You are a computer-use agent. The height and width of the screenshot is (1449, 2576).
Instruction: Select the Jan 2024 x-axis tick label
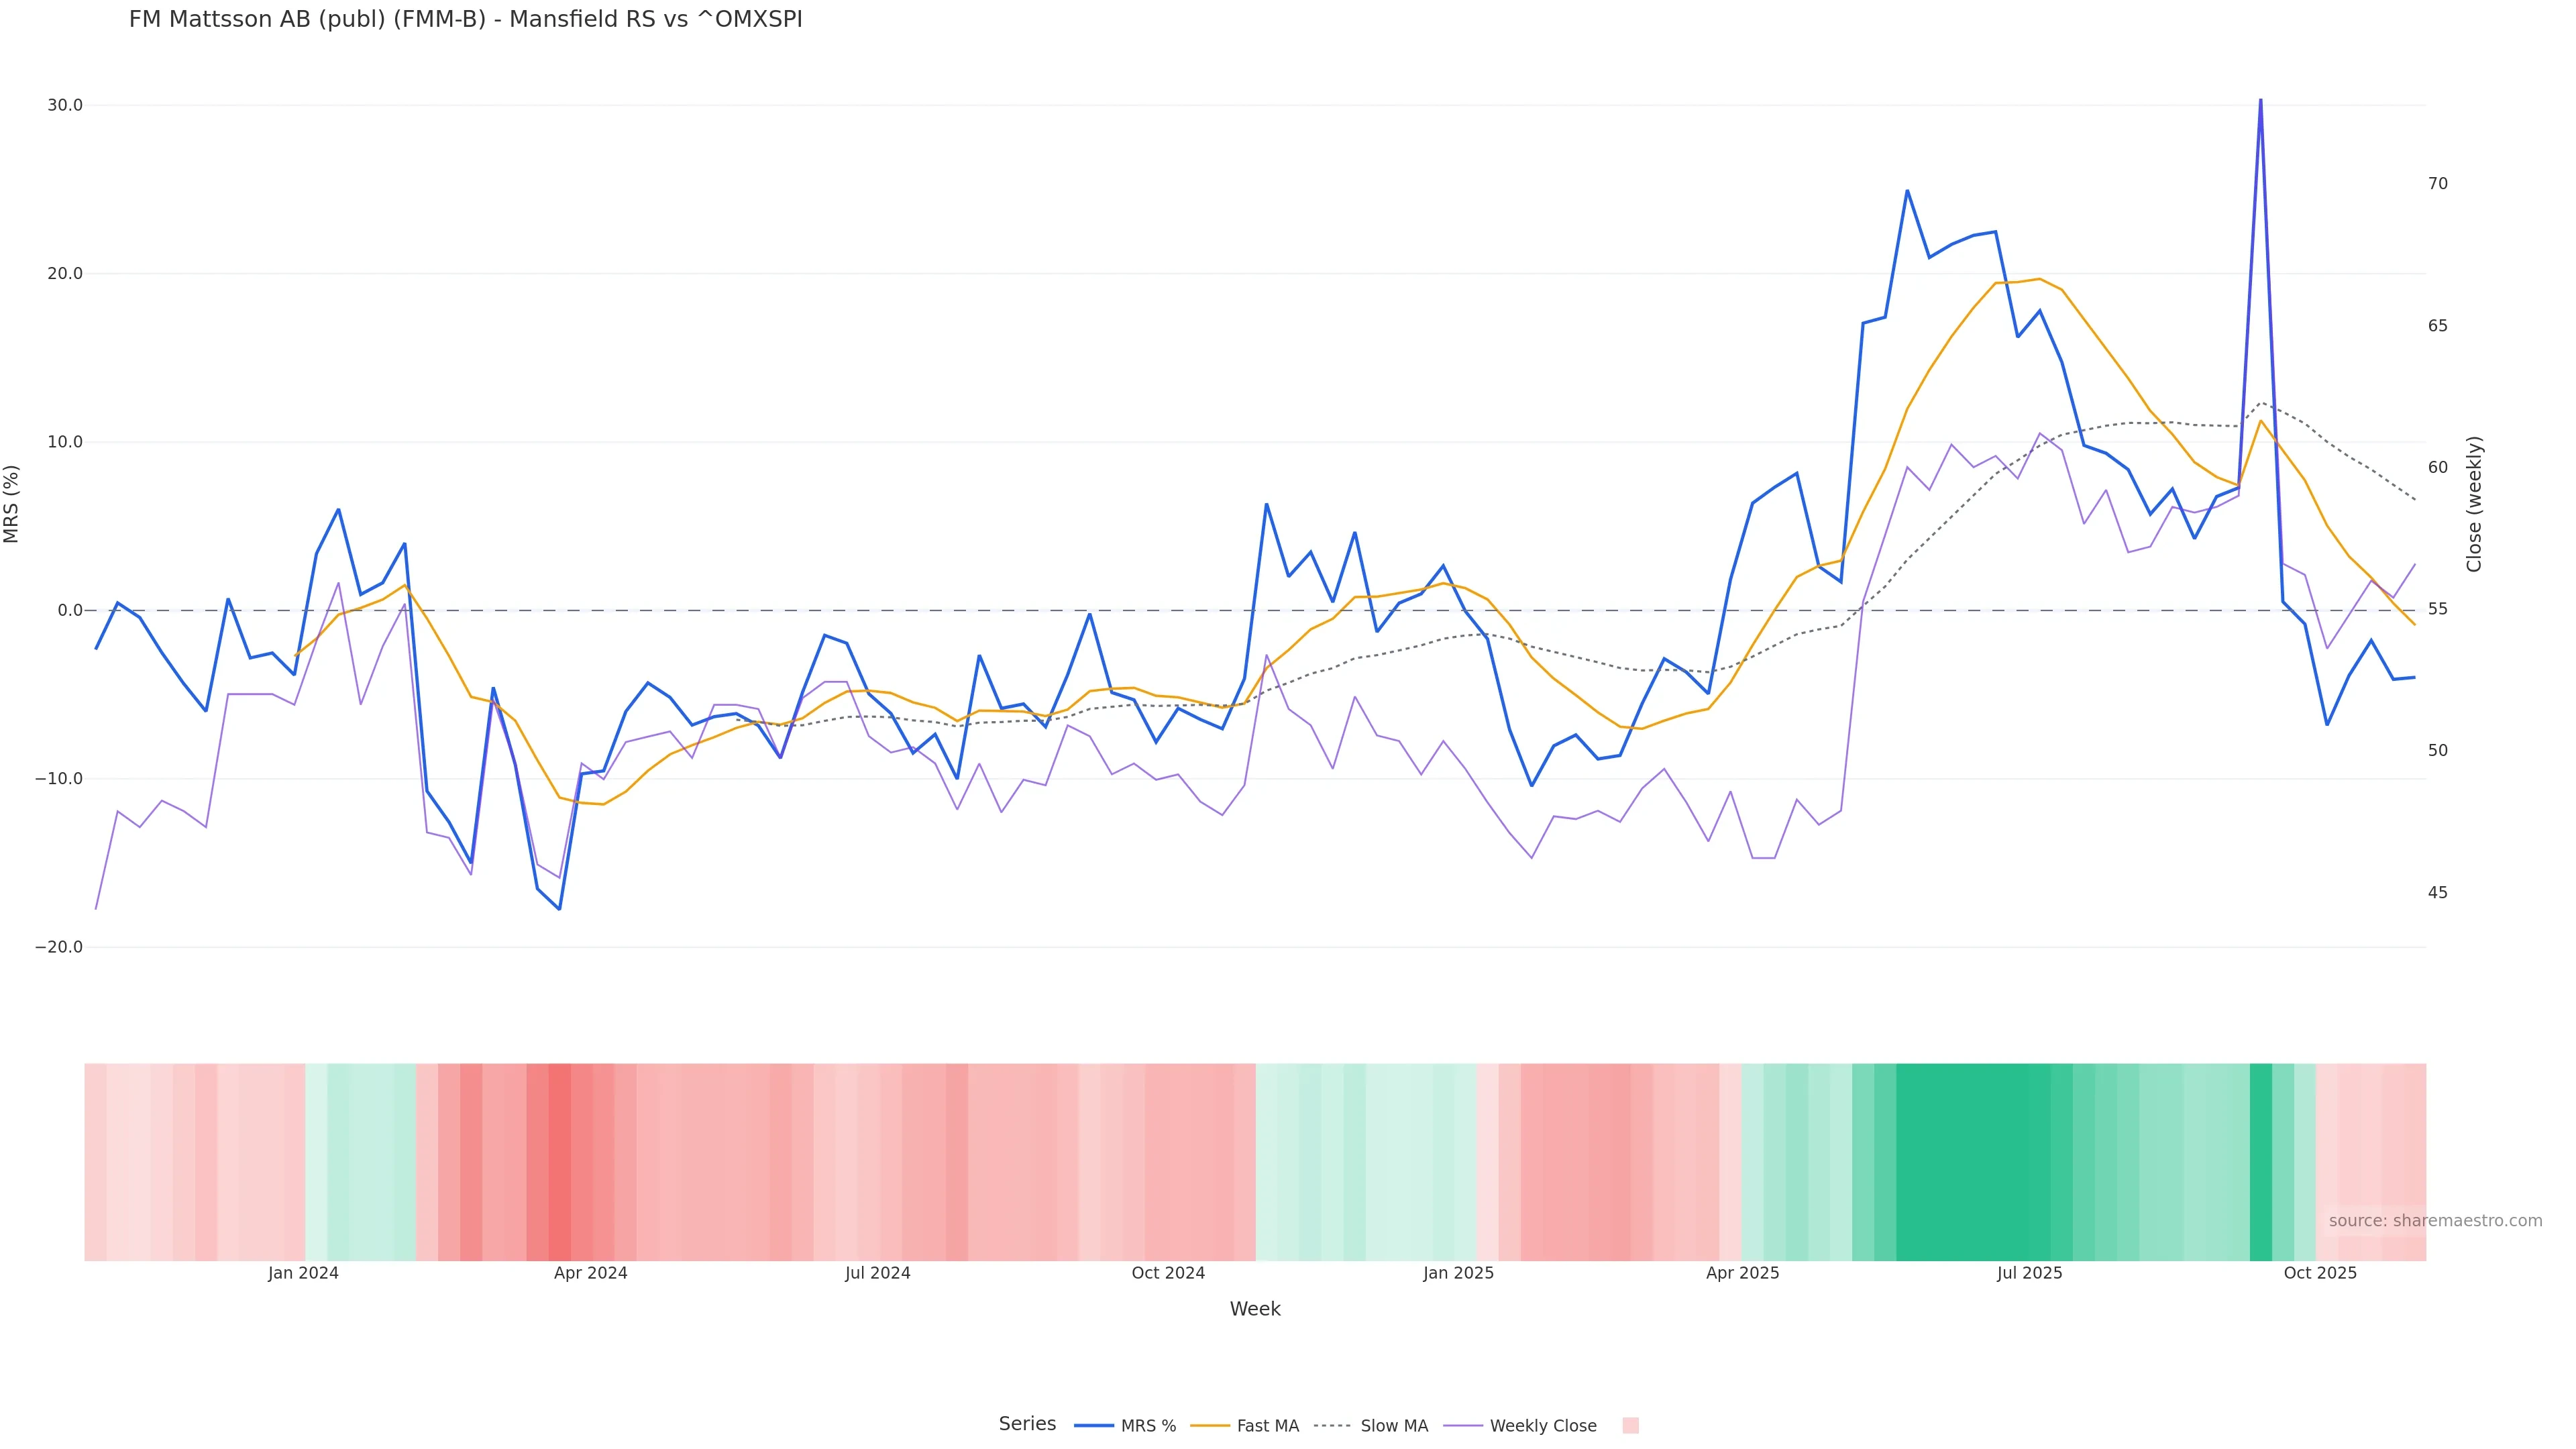coord(303,1273)
